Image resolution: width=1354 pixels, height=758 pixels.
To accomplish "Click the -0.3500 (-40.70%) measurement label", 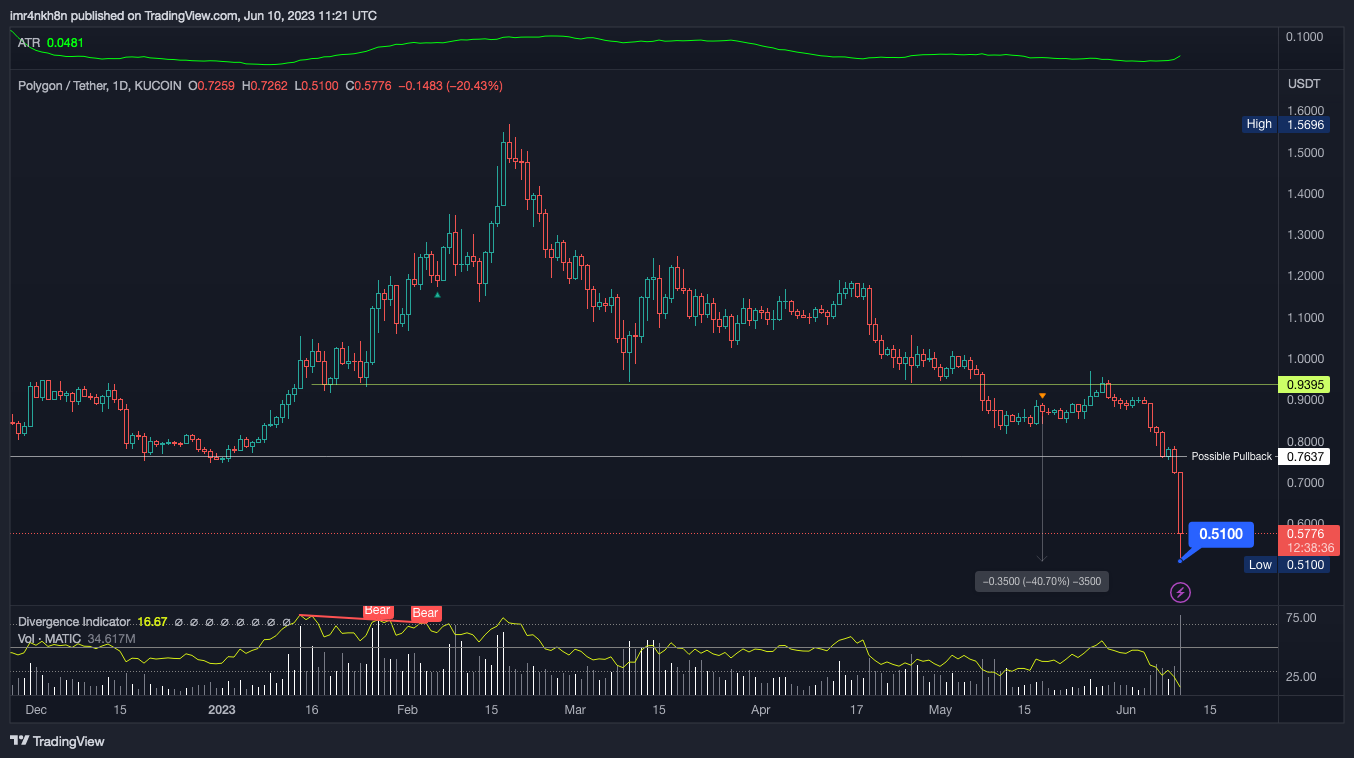I will coord(1042,581).
